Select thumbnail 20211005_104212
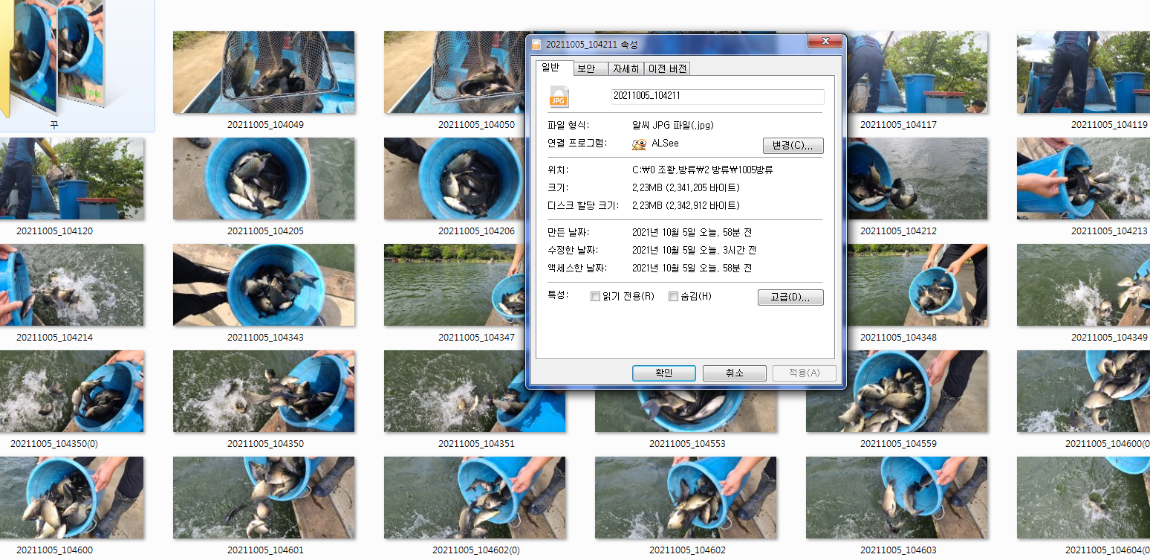Image resolution: width=1150 pixels, height=560 pixels. pos(917,179)
